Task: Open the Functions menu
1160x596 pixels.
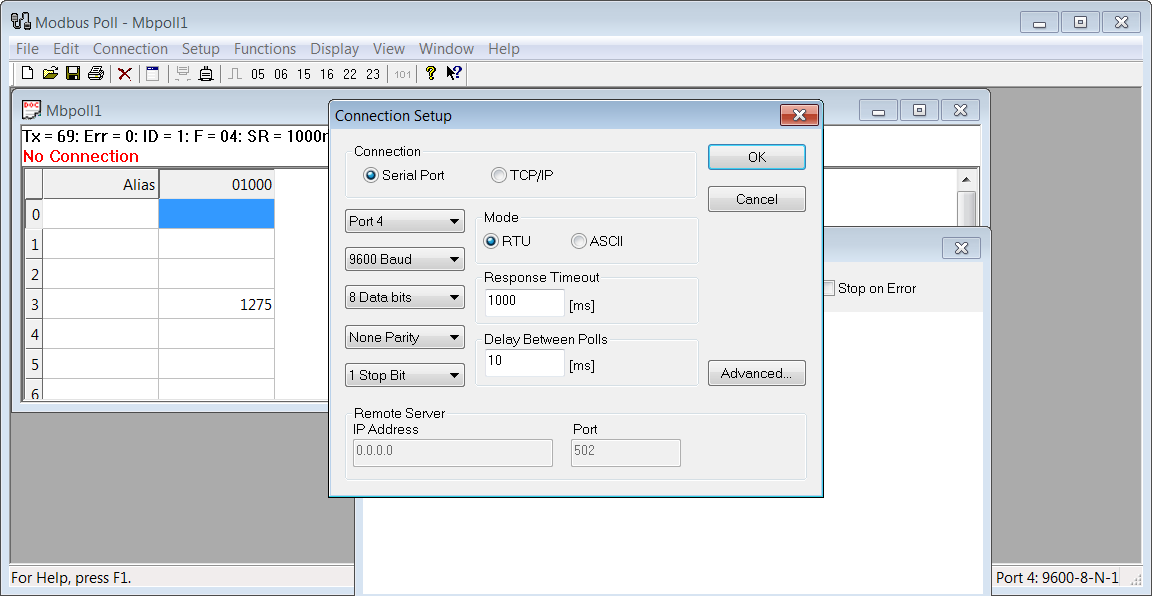Action: pos(265,49)
